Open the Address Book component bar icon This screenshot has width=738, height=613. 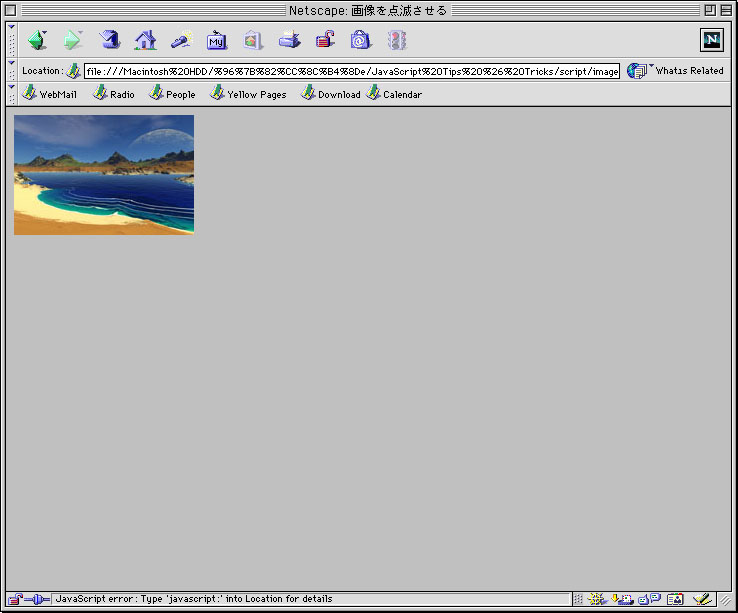[675, 599]
